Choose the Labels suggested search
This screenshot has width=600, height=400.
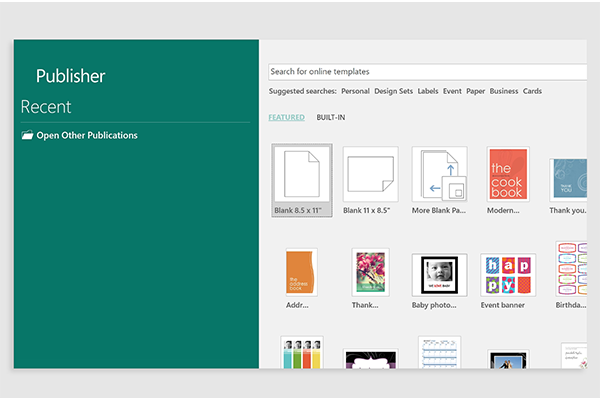[x=427, y=91]
